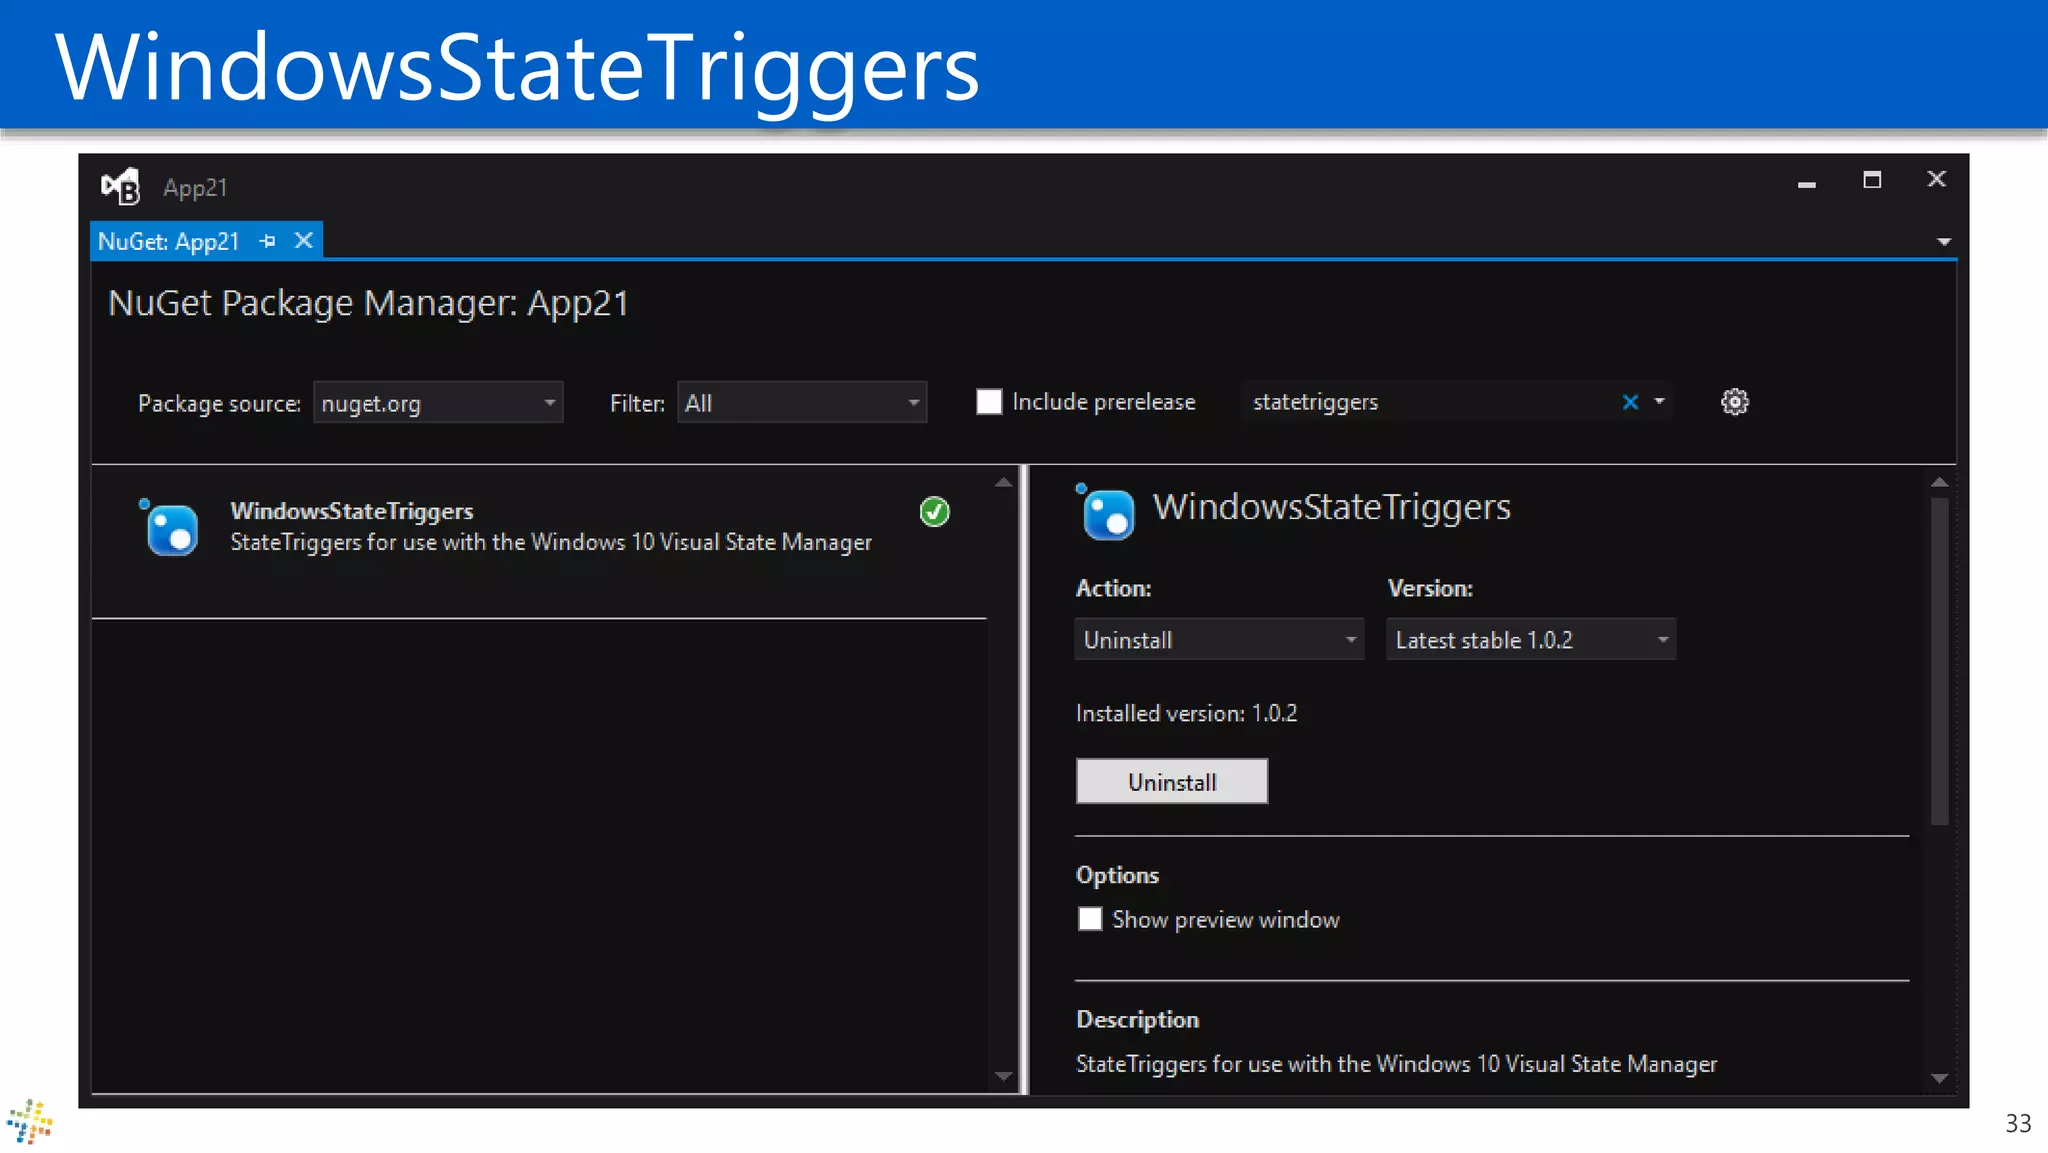Open the Action Uninstall dropdown
Viewport: 2048px width, 1153px height.
pyautogui.click(x=1219, y=639)
